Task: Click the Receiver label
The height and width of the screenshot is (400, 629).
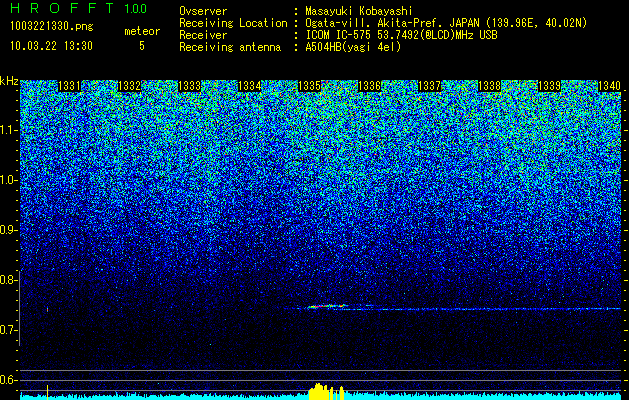Action: (203, 35)
